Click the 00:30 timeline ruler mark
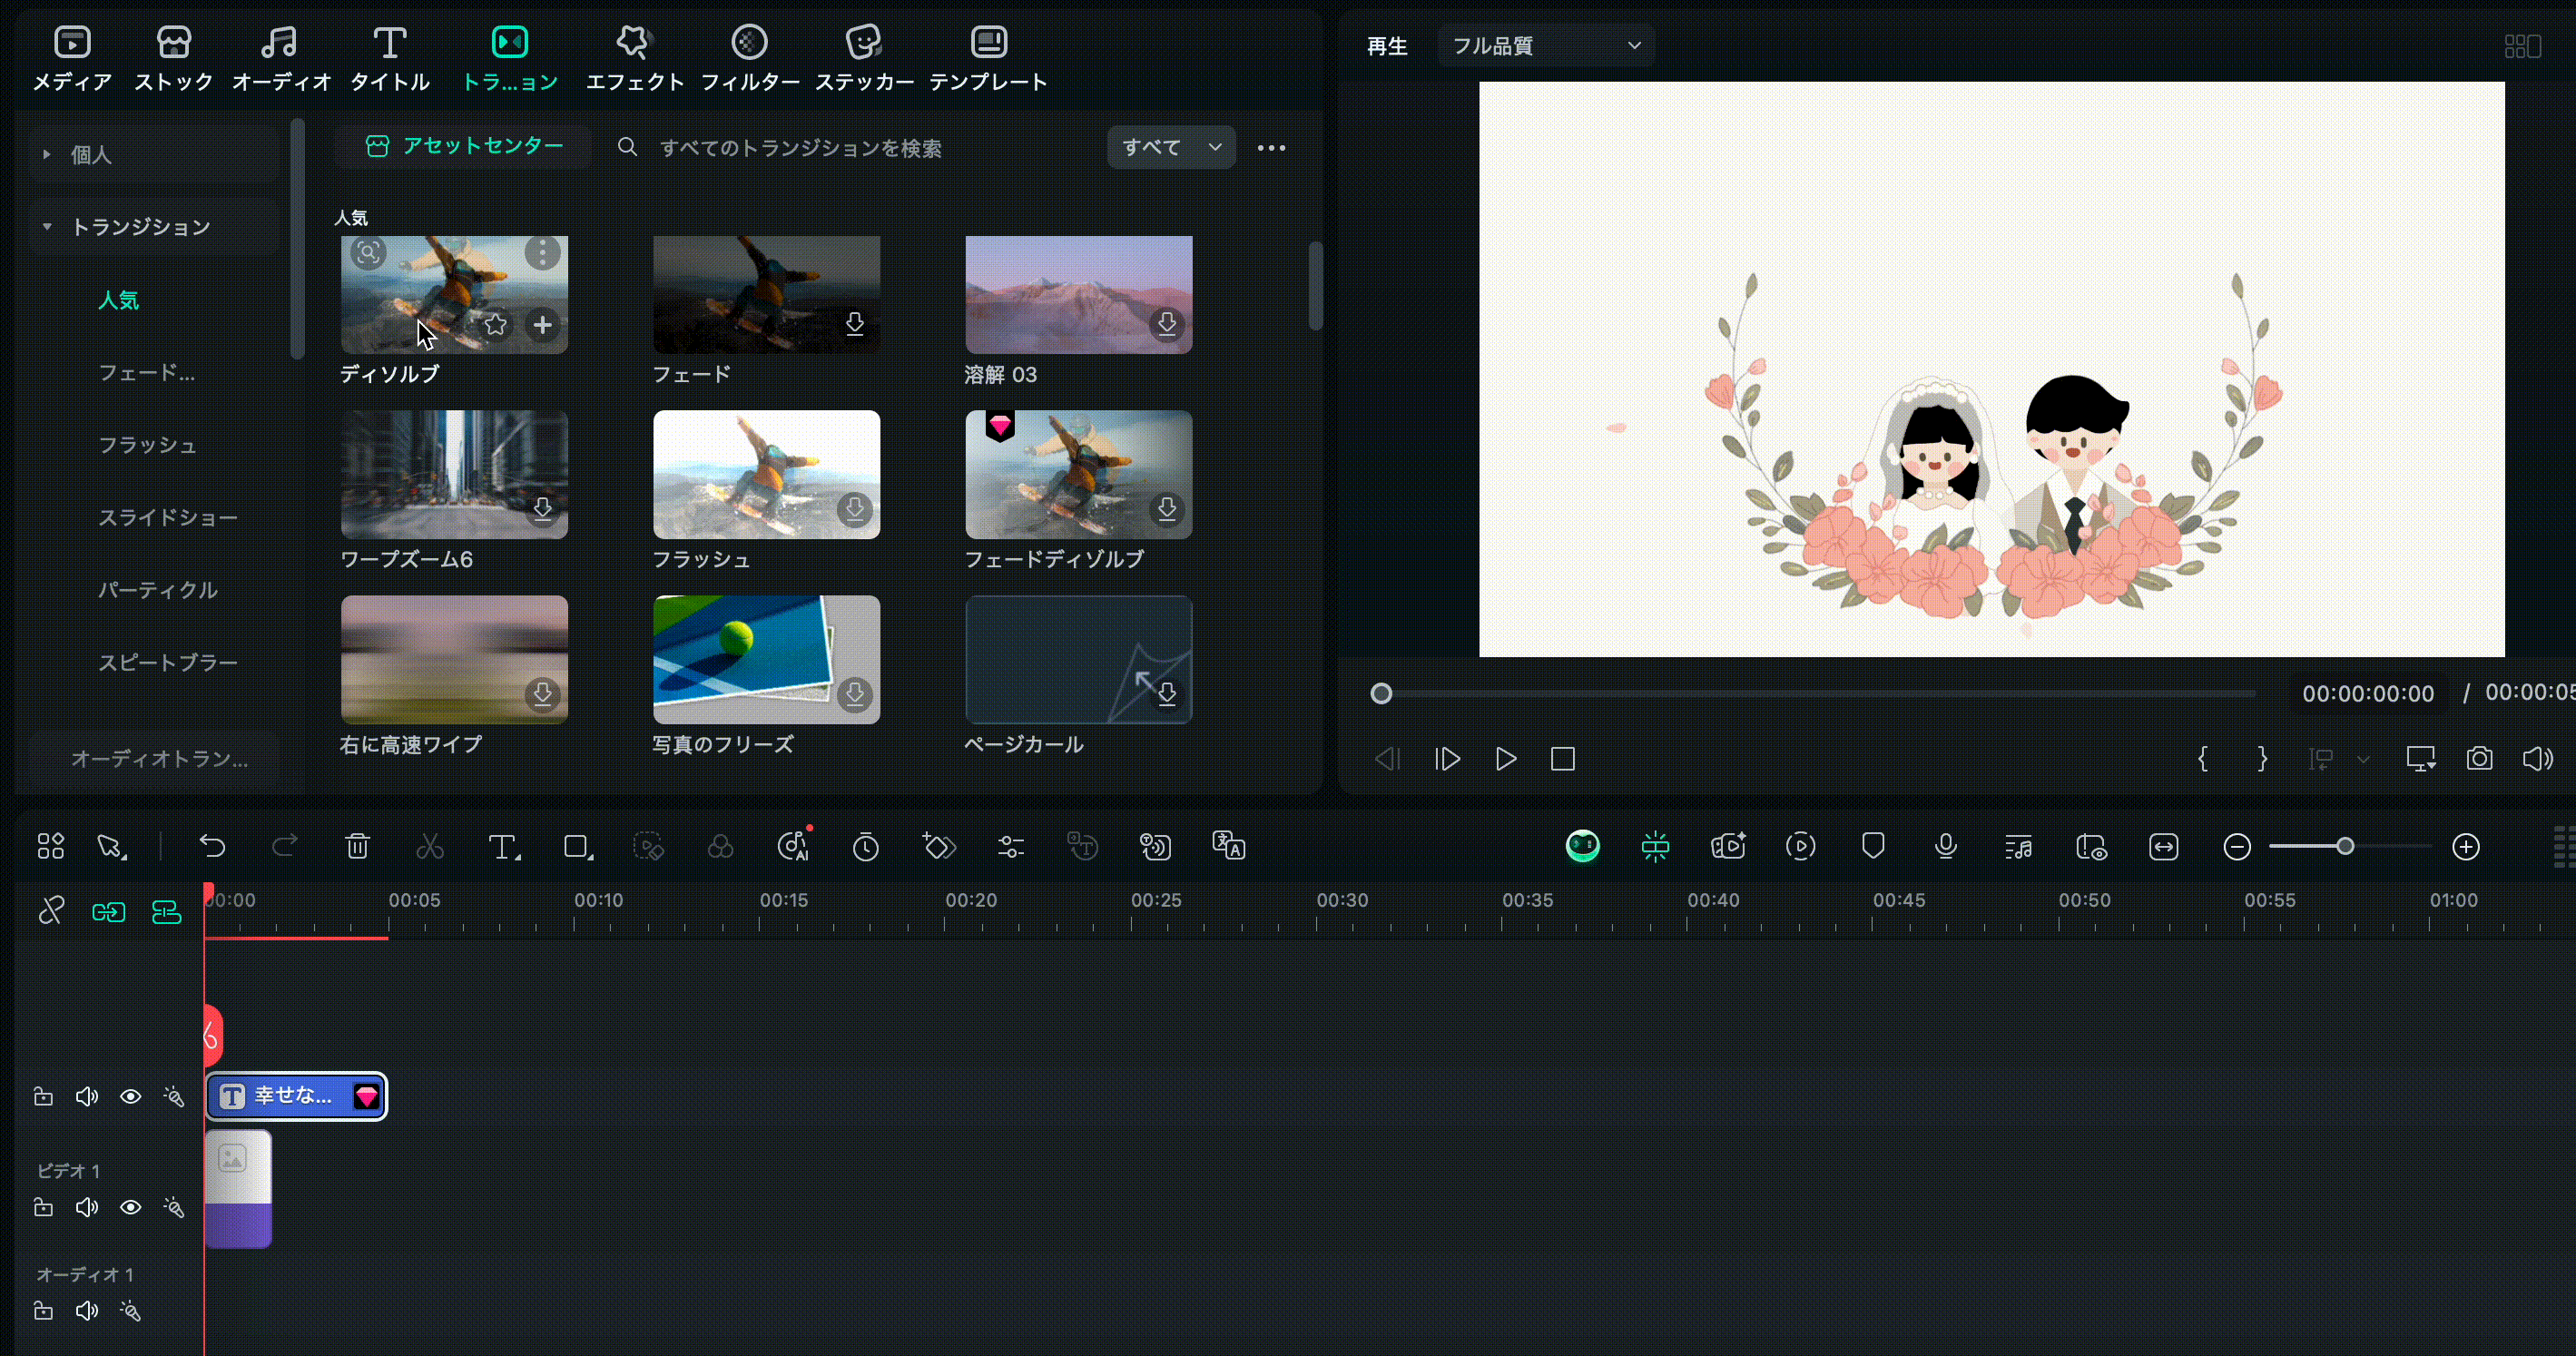 [x=1341, y=900]
